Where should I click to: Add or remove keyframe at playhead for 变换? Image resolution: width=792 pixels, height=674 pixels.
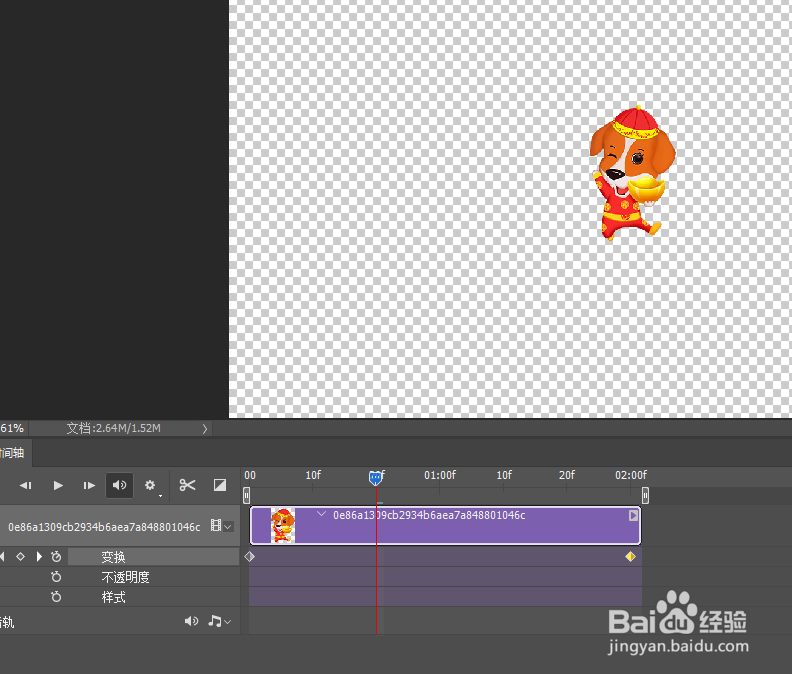(x=20, y=557)
